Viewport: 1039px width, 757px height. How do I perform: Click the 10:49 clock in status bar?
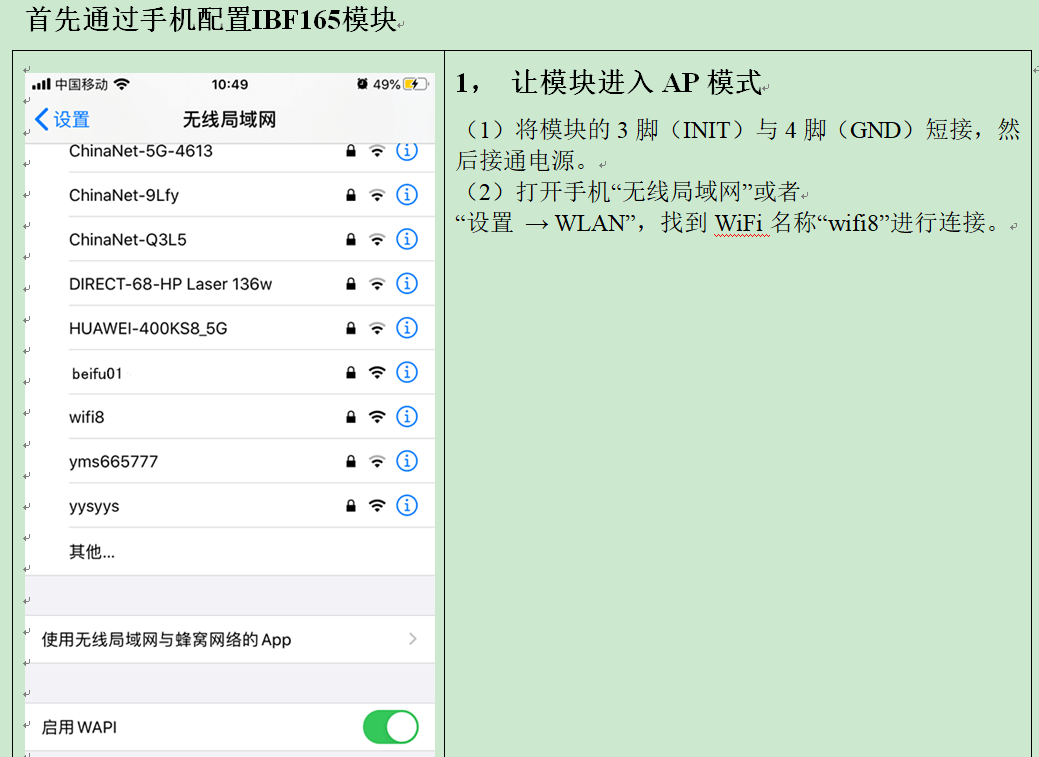(230, 84)
